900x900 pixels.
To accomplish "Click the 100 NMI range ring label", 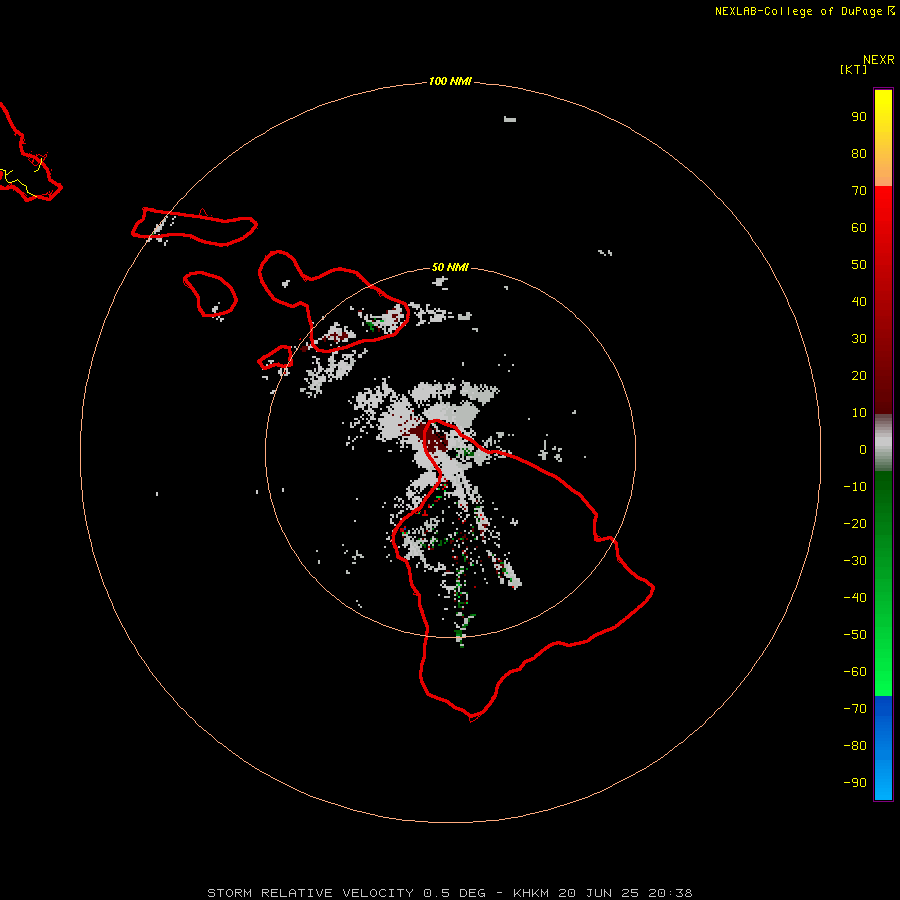I will 450,81.
